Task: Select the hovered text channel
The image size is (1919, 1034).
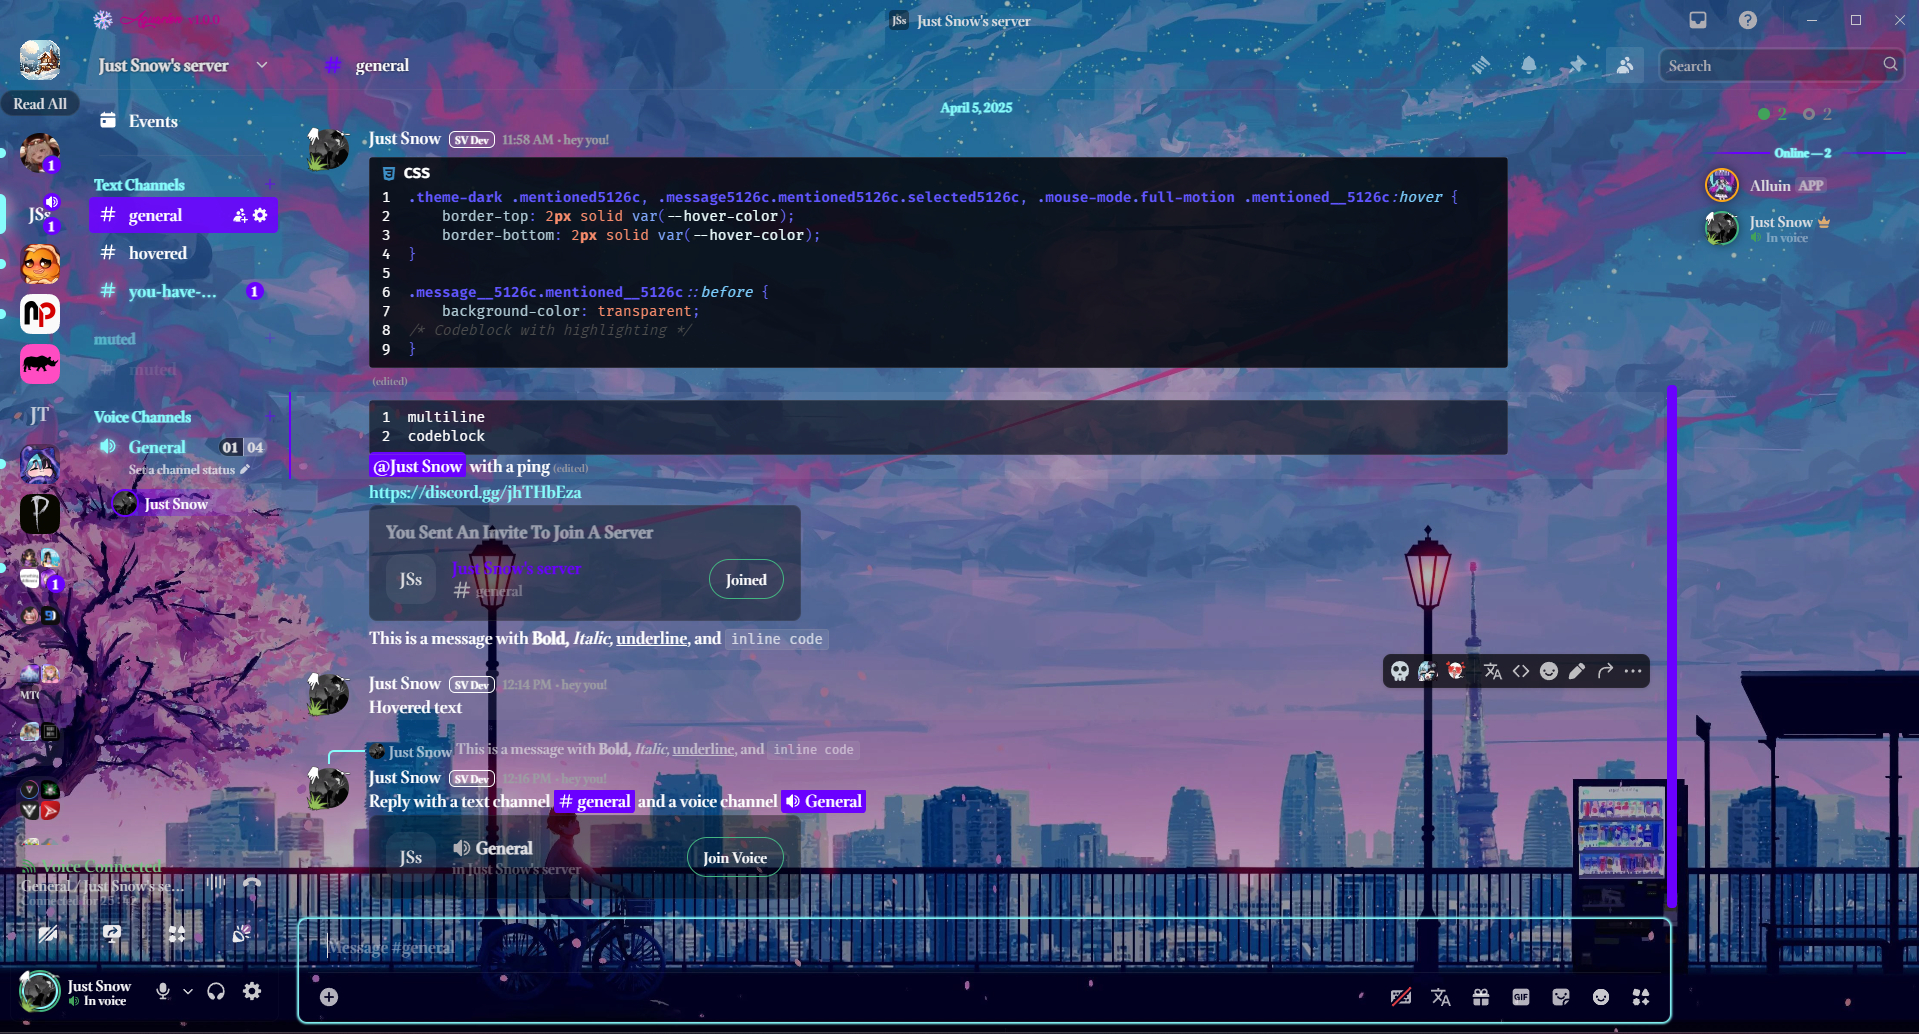Action: 183,253
